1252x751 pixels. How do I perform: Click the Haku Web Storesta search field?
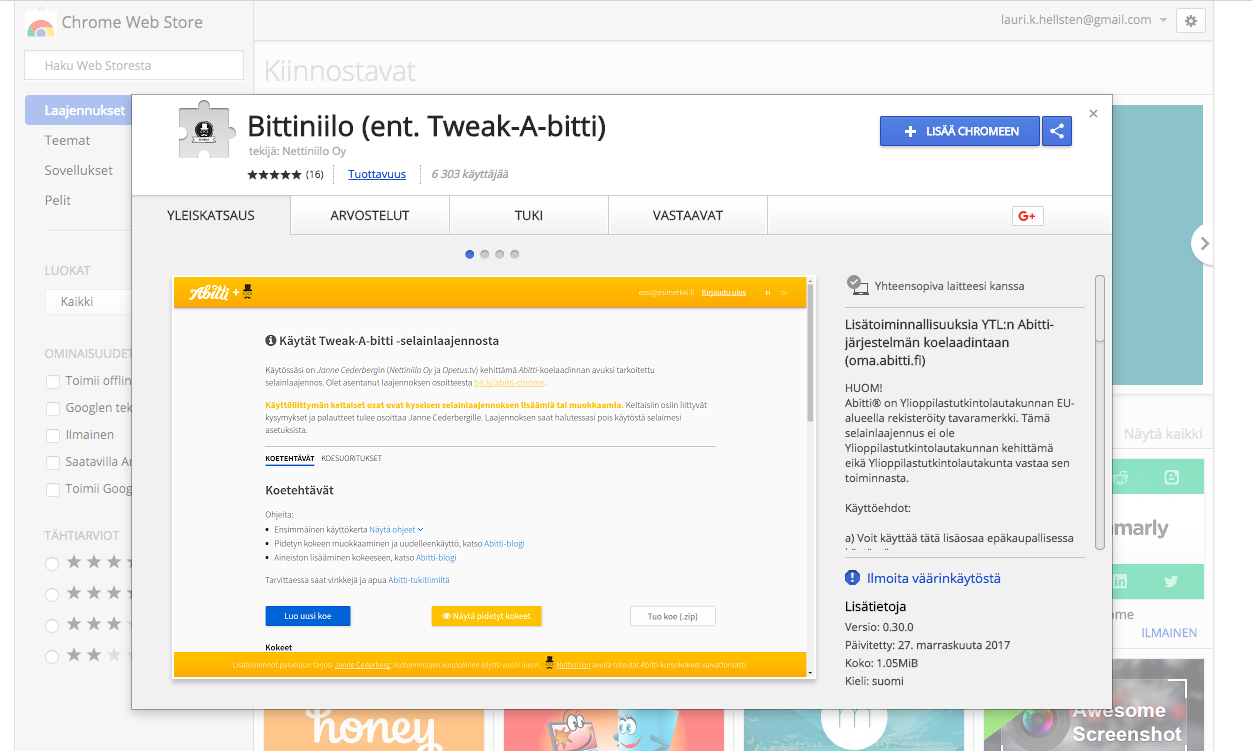(x=134, y=65)
